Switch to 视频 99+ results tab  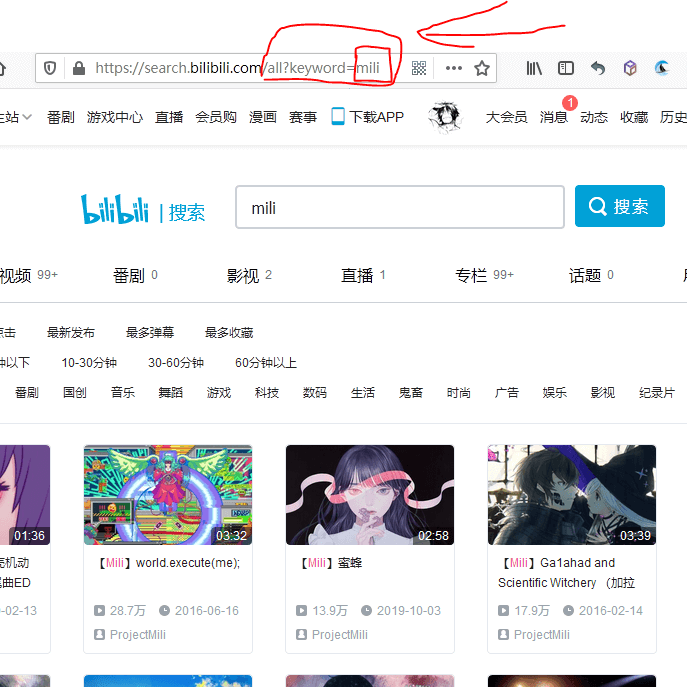click(28, 276)
